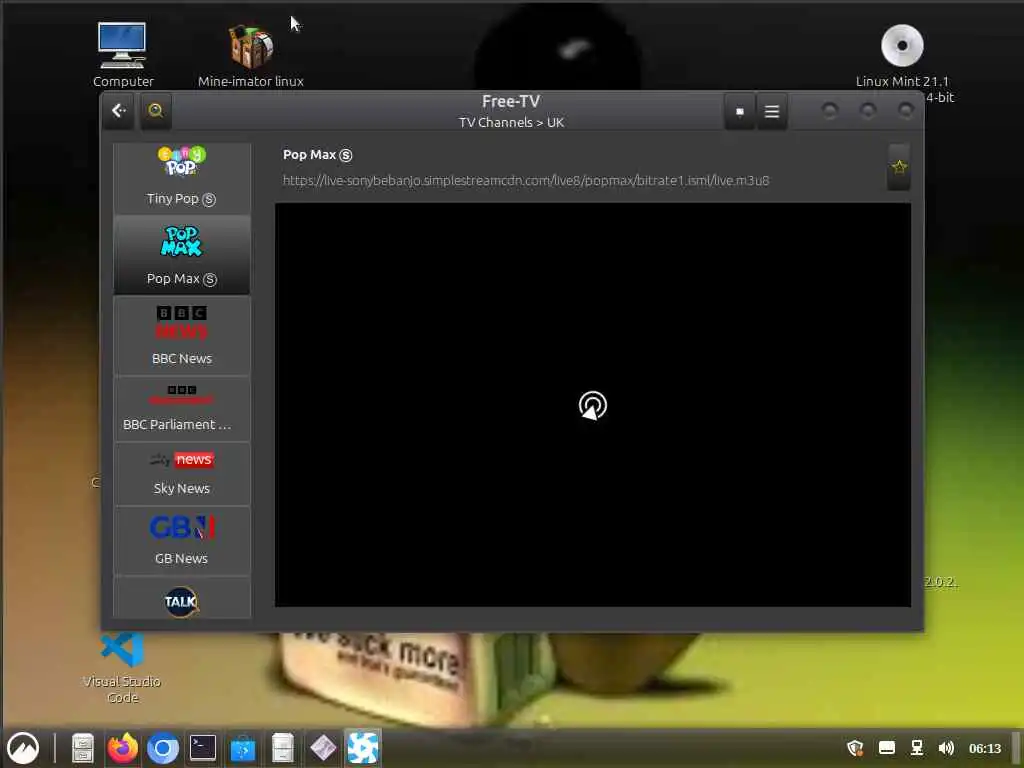The width and height of the screenshot is (1024, 768).
Task: Open the purple diamond app in taskbar
Action: [323, 748]
